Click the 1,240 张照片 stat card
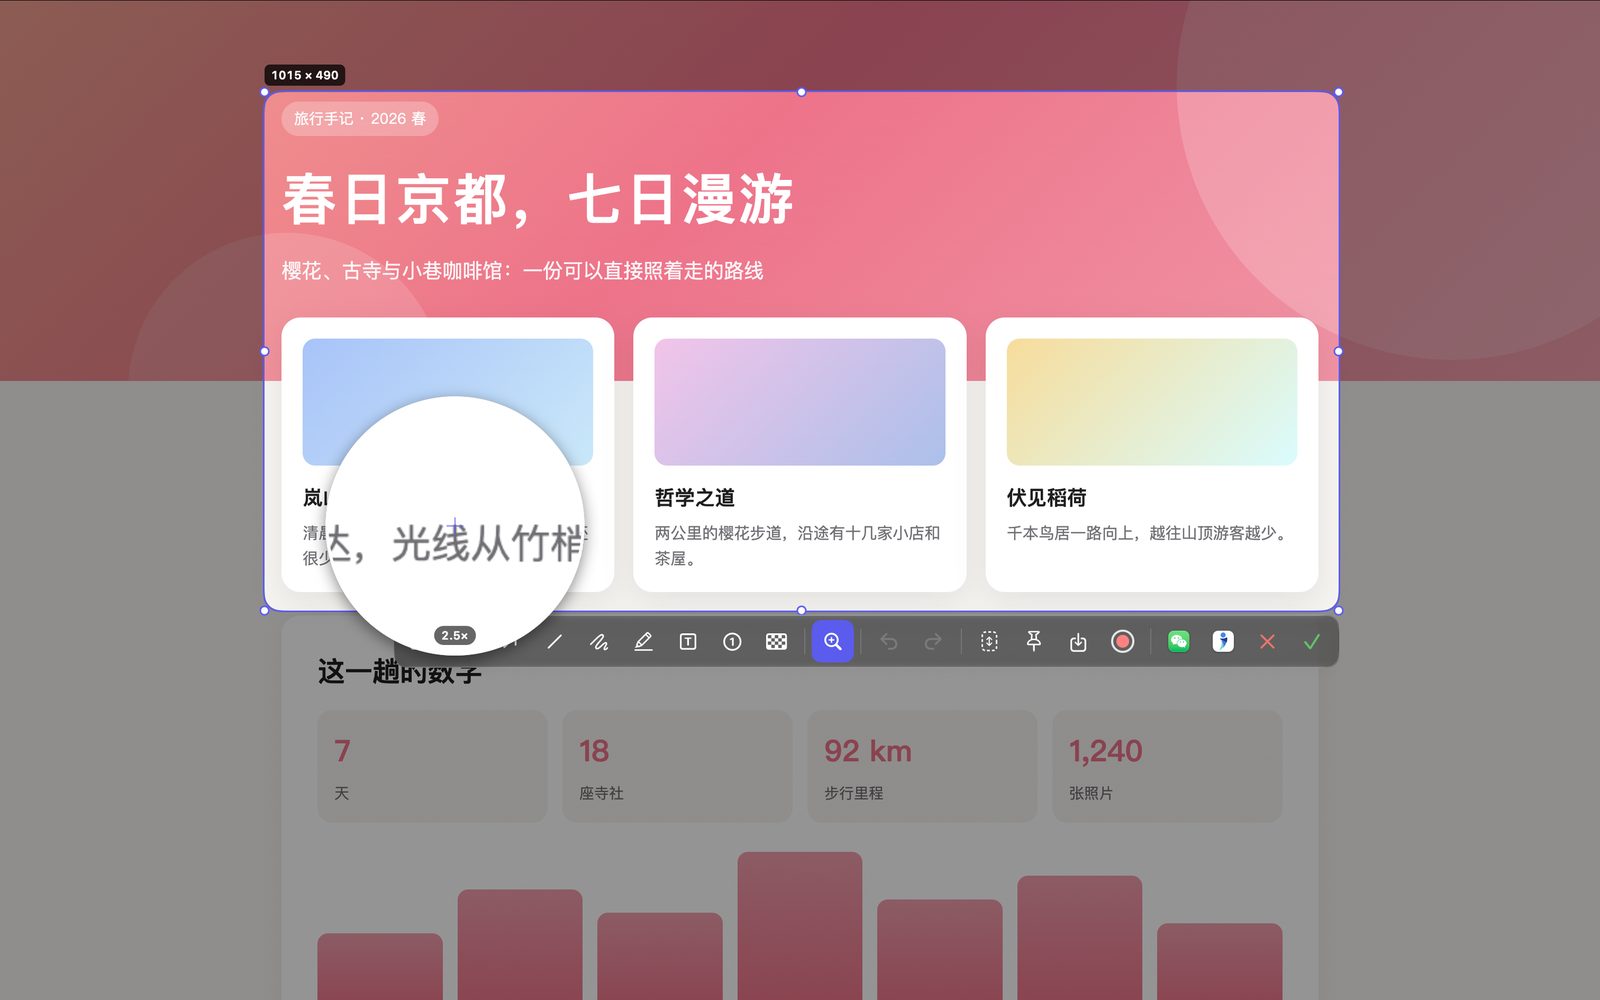The width and height of the screenshot is (1600, 1000). 1167,766
